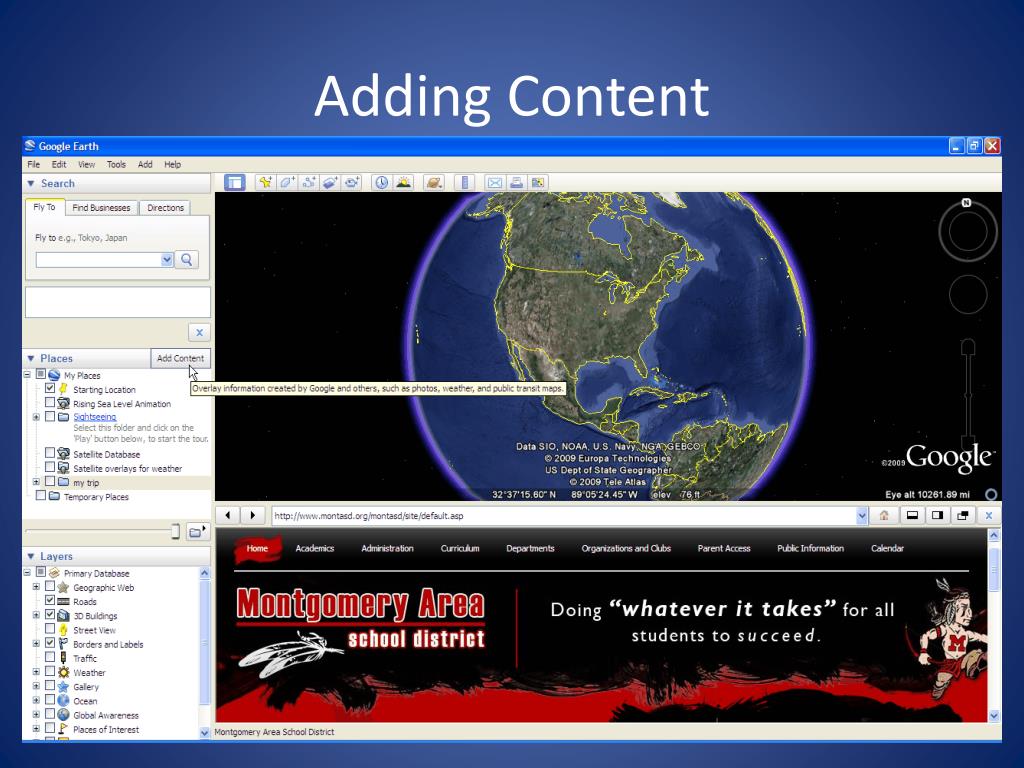Toggle the sunlight across landscape icon

coord(403,182)
